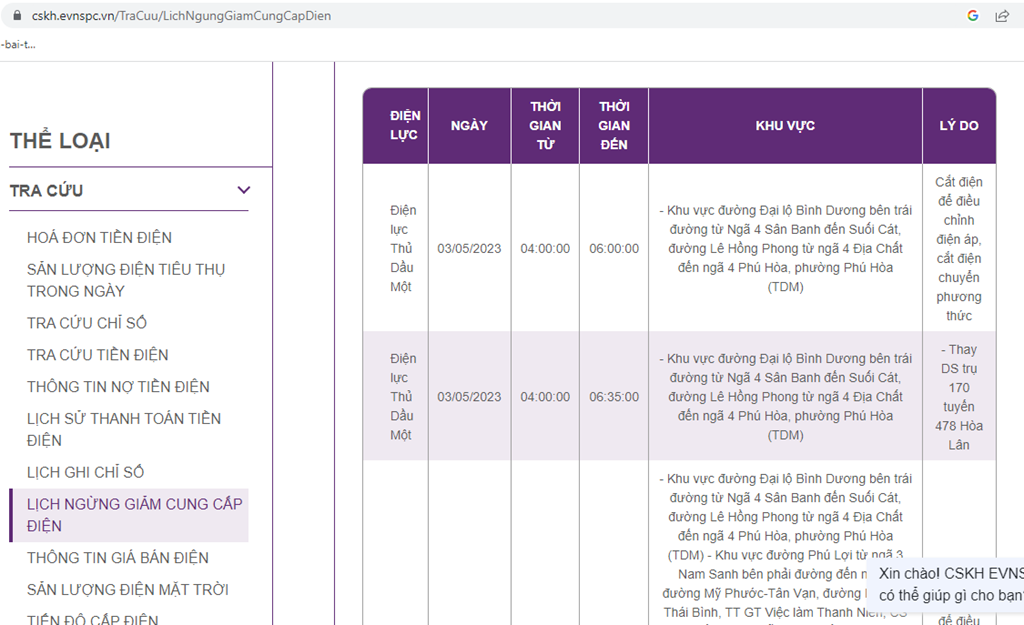Open LỊCH GHI CHỈ SỐ menu item

tap(86, 472)
